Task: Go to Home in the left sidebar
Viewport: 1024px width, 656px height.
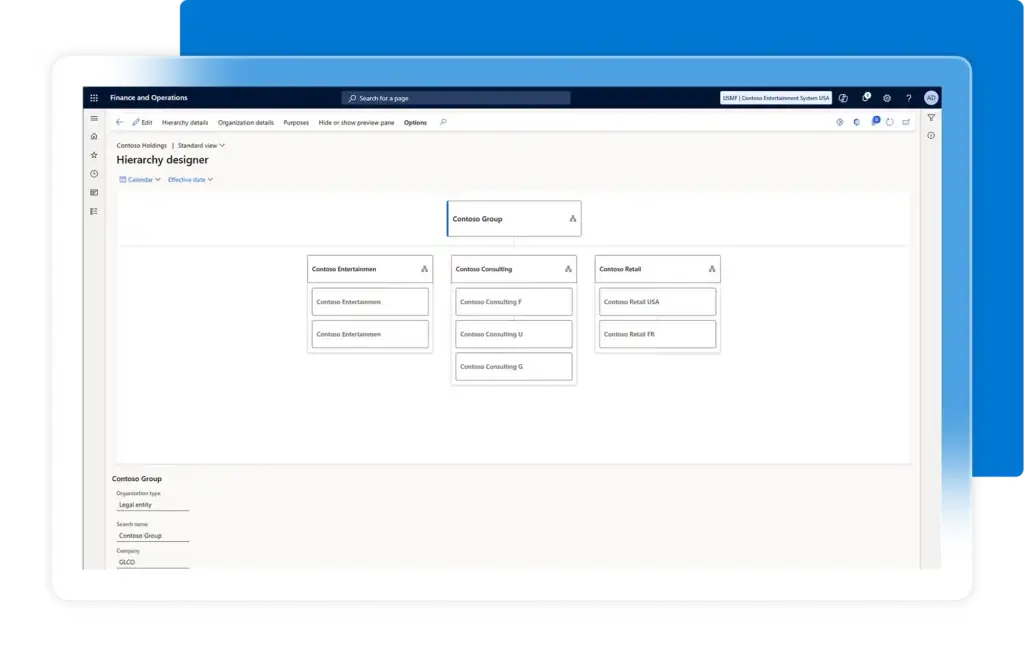Action: click(x=94, y=137)
